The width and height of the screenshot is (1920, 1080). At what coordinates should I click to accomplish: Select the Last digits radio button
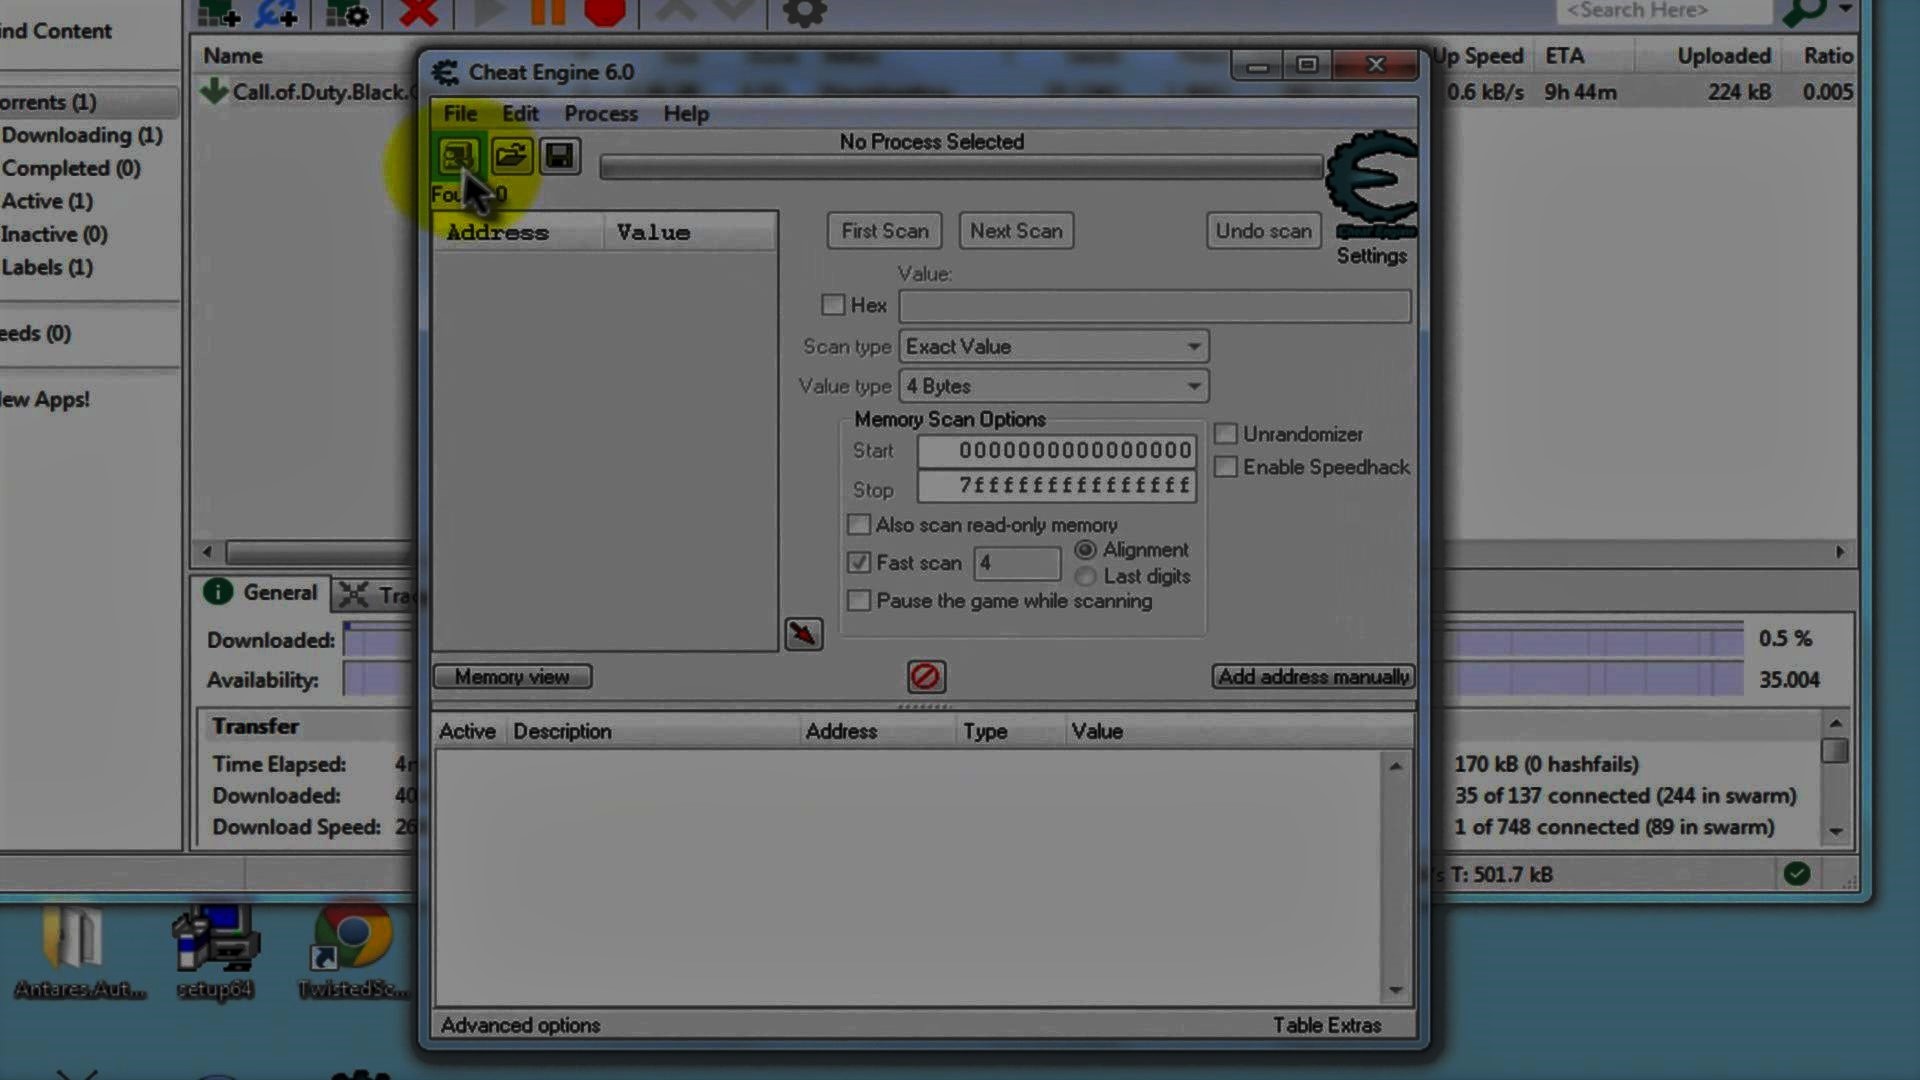click(x=1086, y=577)
